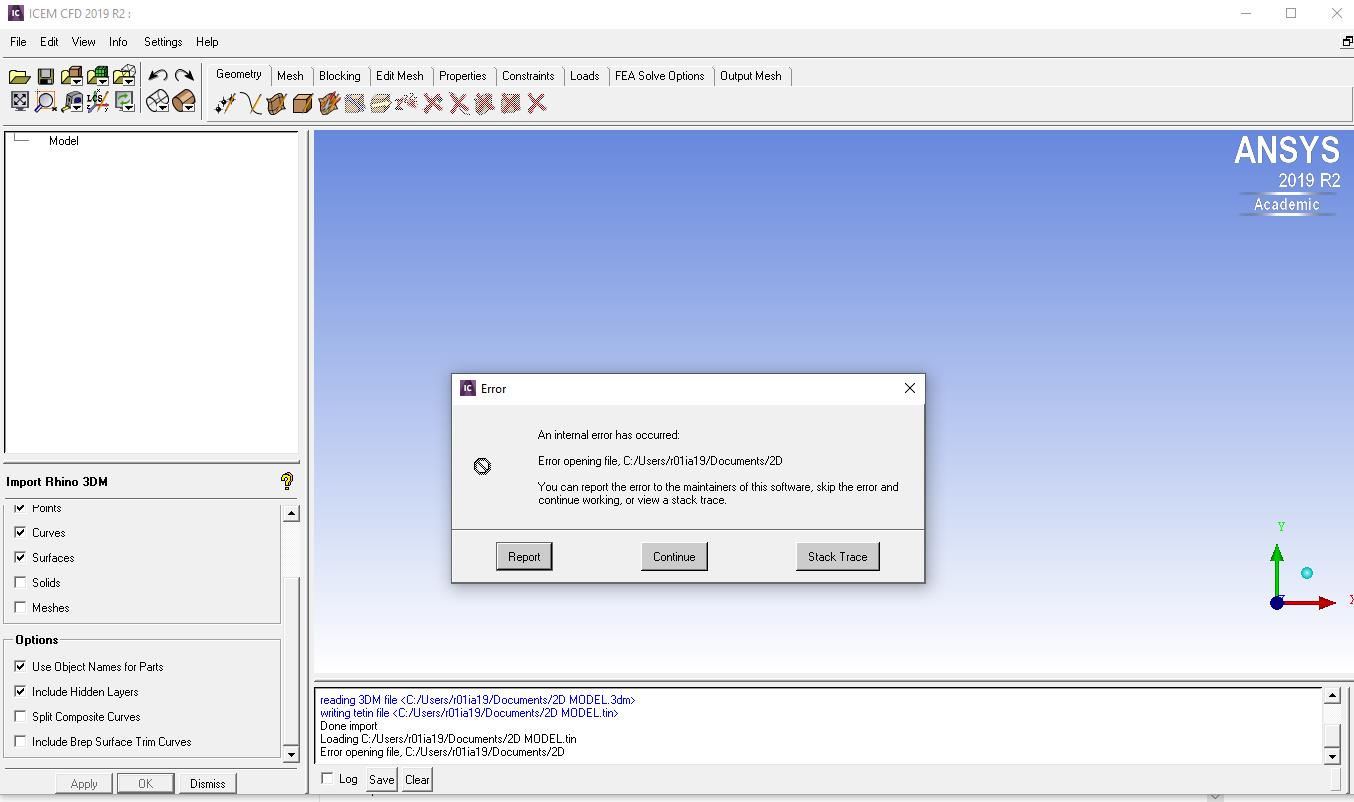Open the Transform Geometry tool

coord(381,103)
